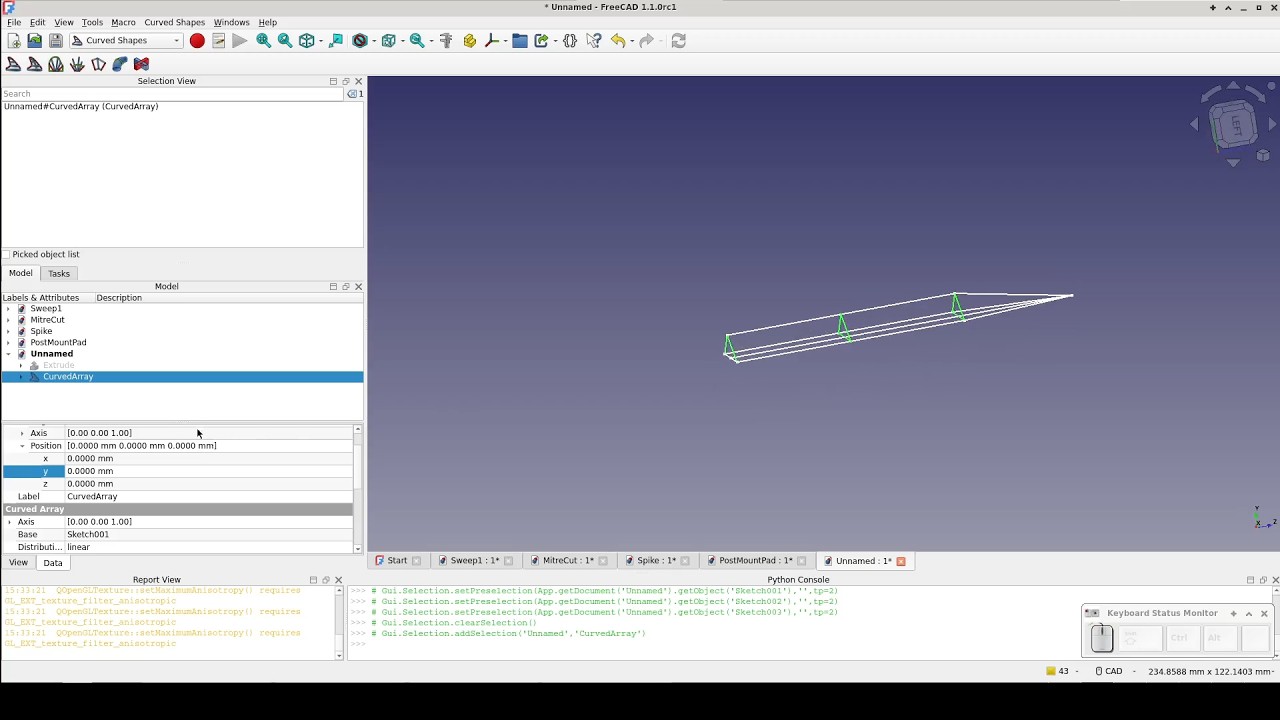Click the Zoom tool magnifier icon
This screenshot has width=1280, height=720.
[x=417, y=41]
